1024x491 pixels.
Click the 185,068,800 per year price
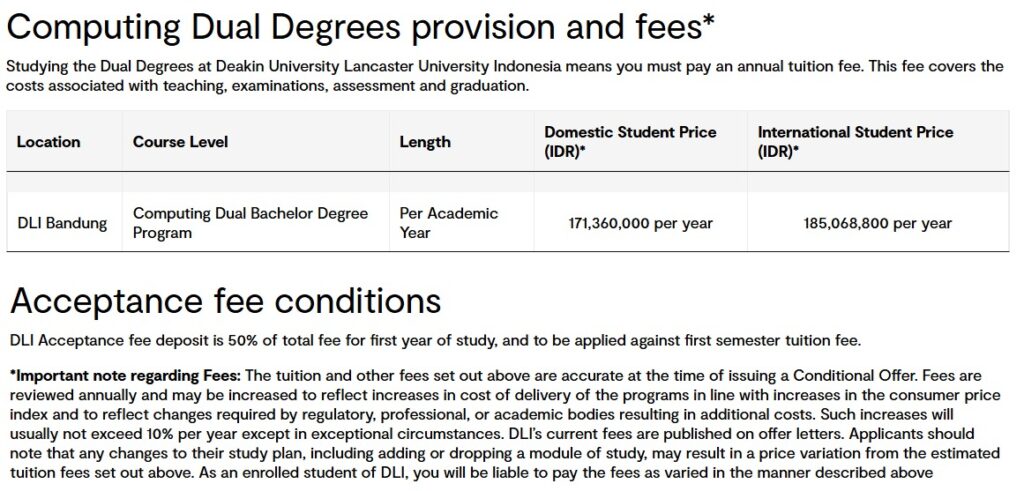[x=878, y=223]
